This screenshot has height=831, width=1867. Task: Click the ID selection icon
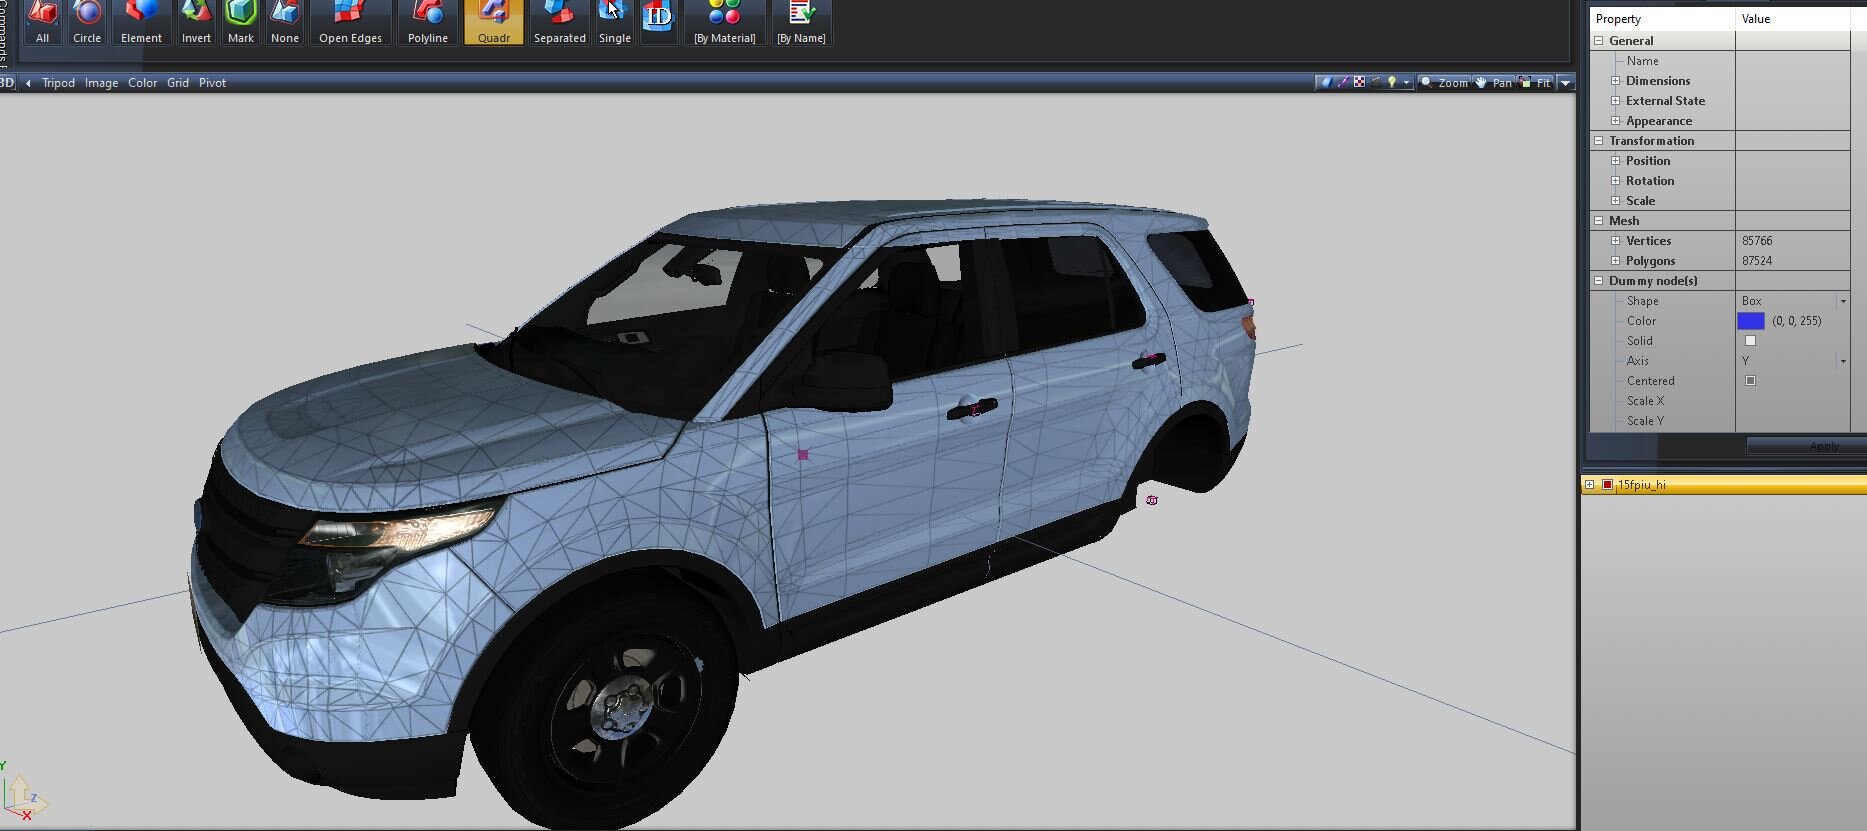657,18
